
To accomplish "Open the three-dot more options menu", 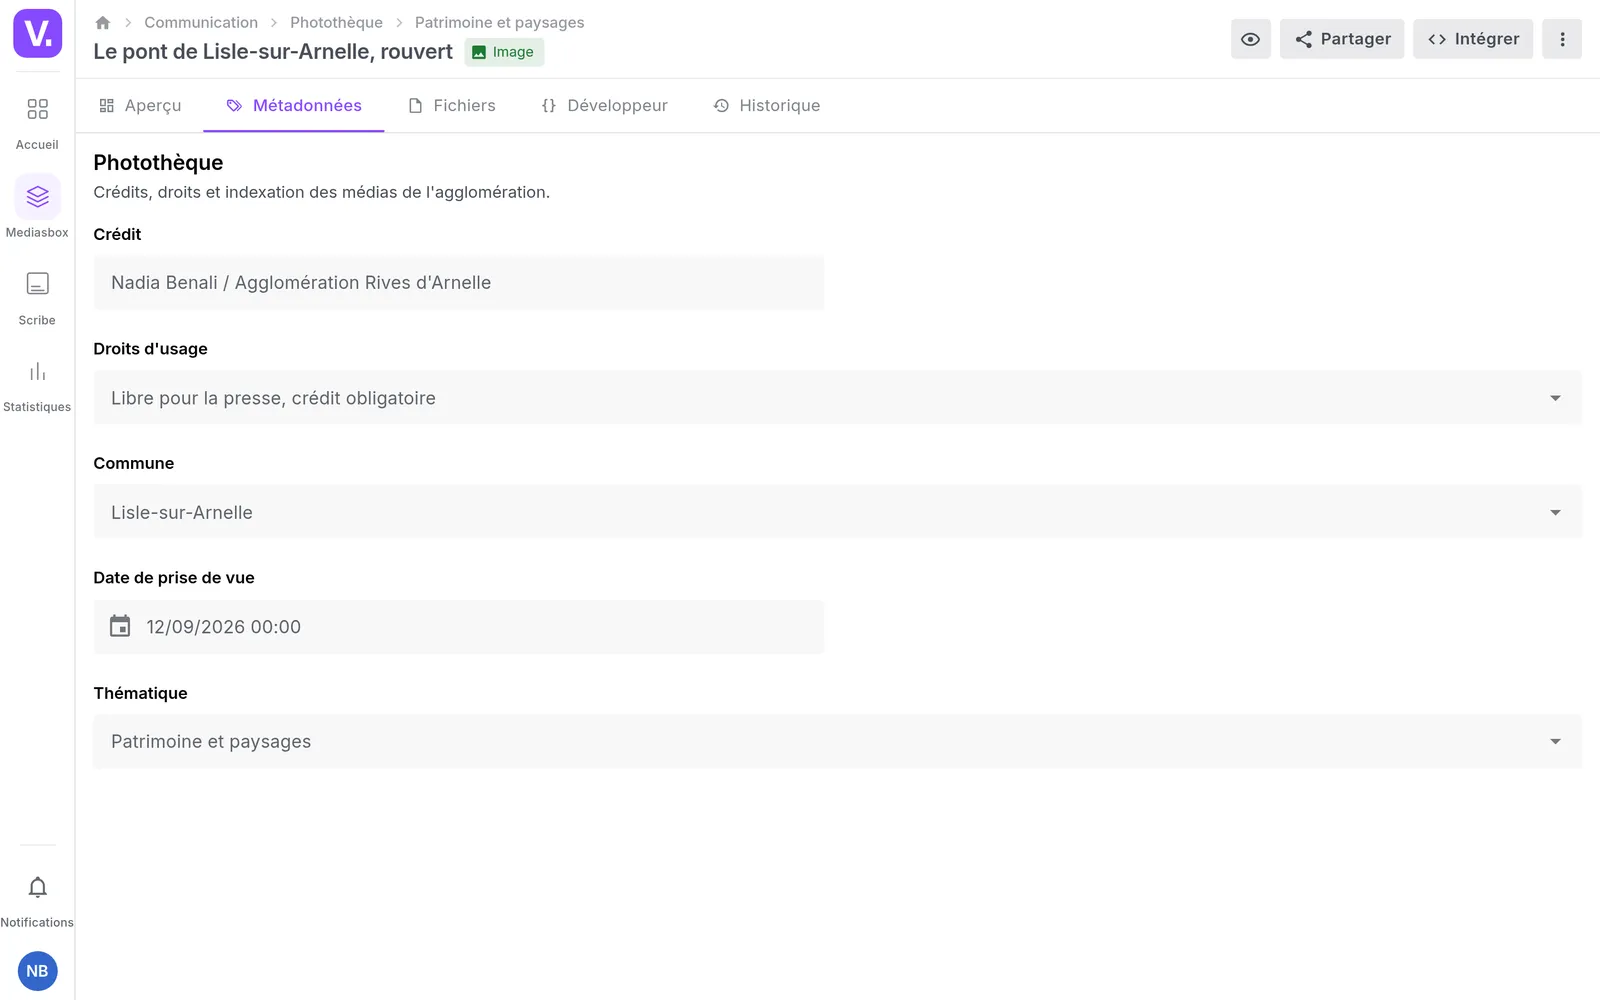I will click(x=1562, y=39).
